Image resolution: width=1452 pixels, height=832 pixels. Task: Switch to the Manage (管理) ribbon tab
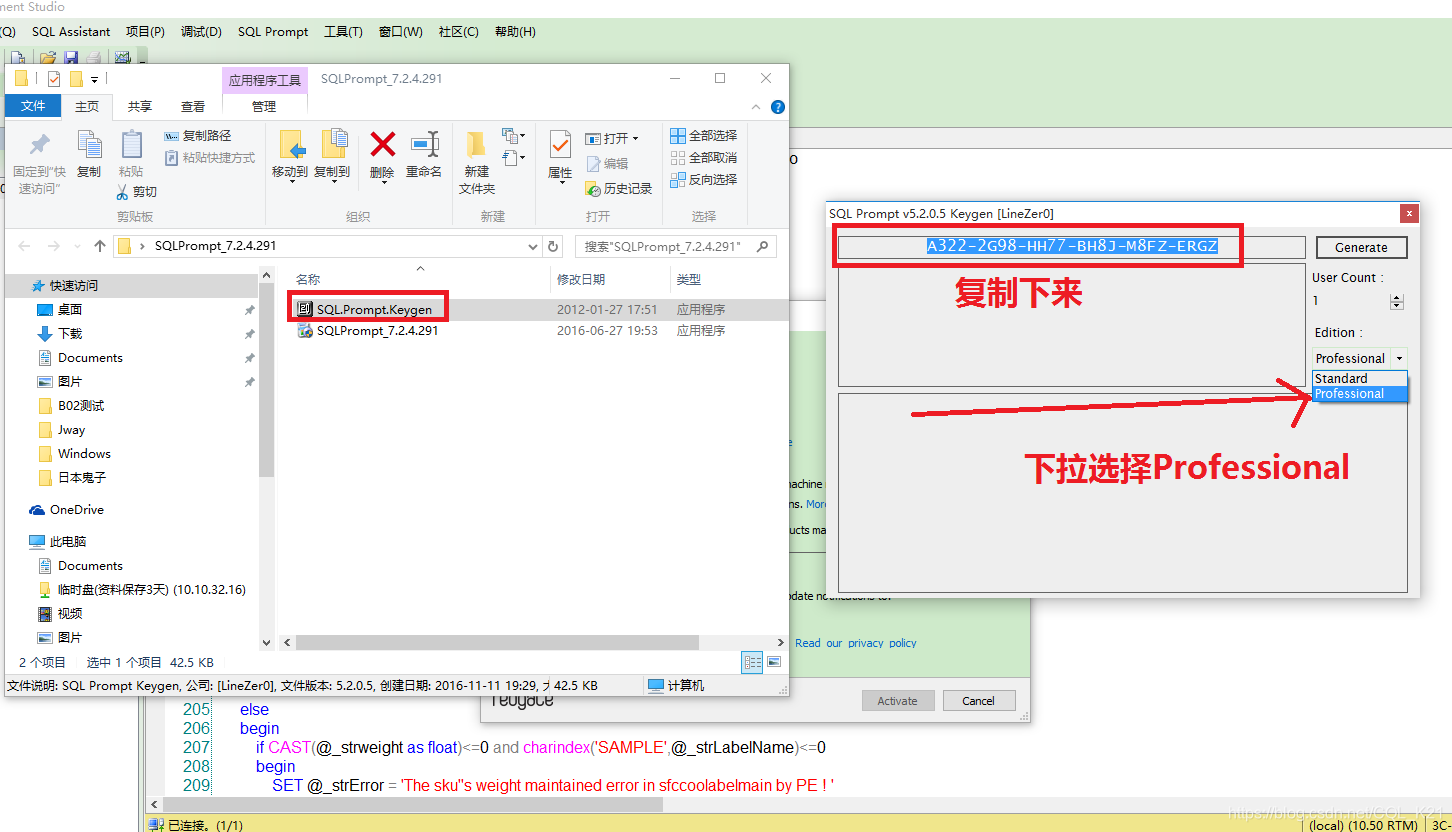click(264, 106)
